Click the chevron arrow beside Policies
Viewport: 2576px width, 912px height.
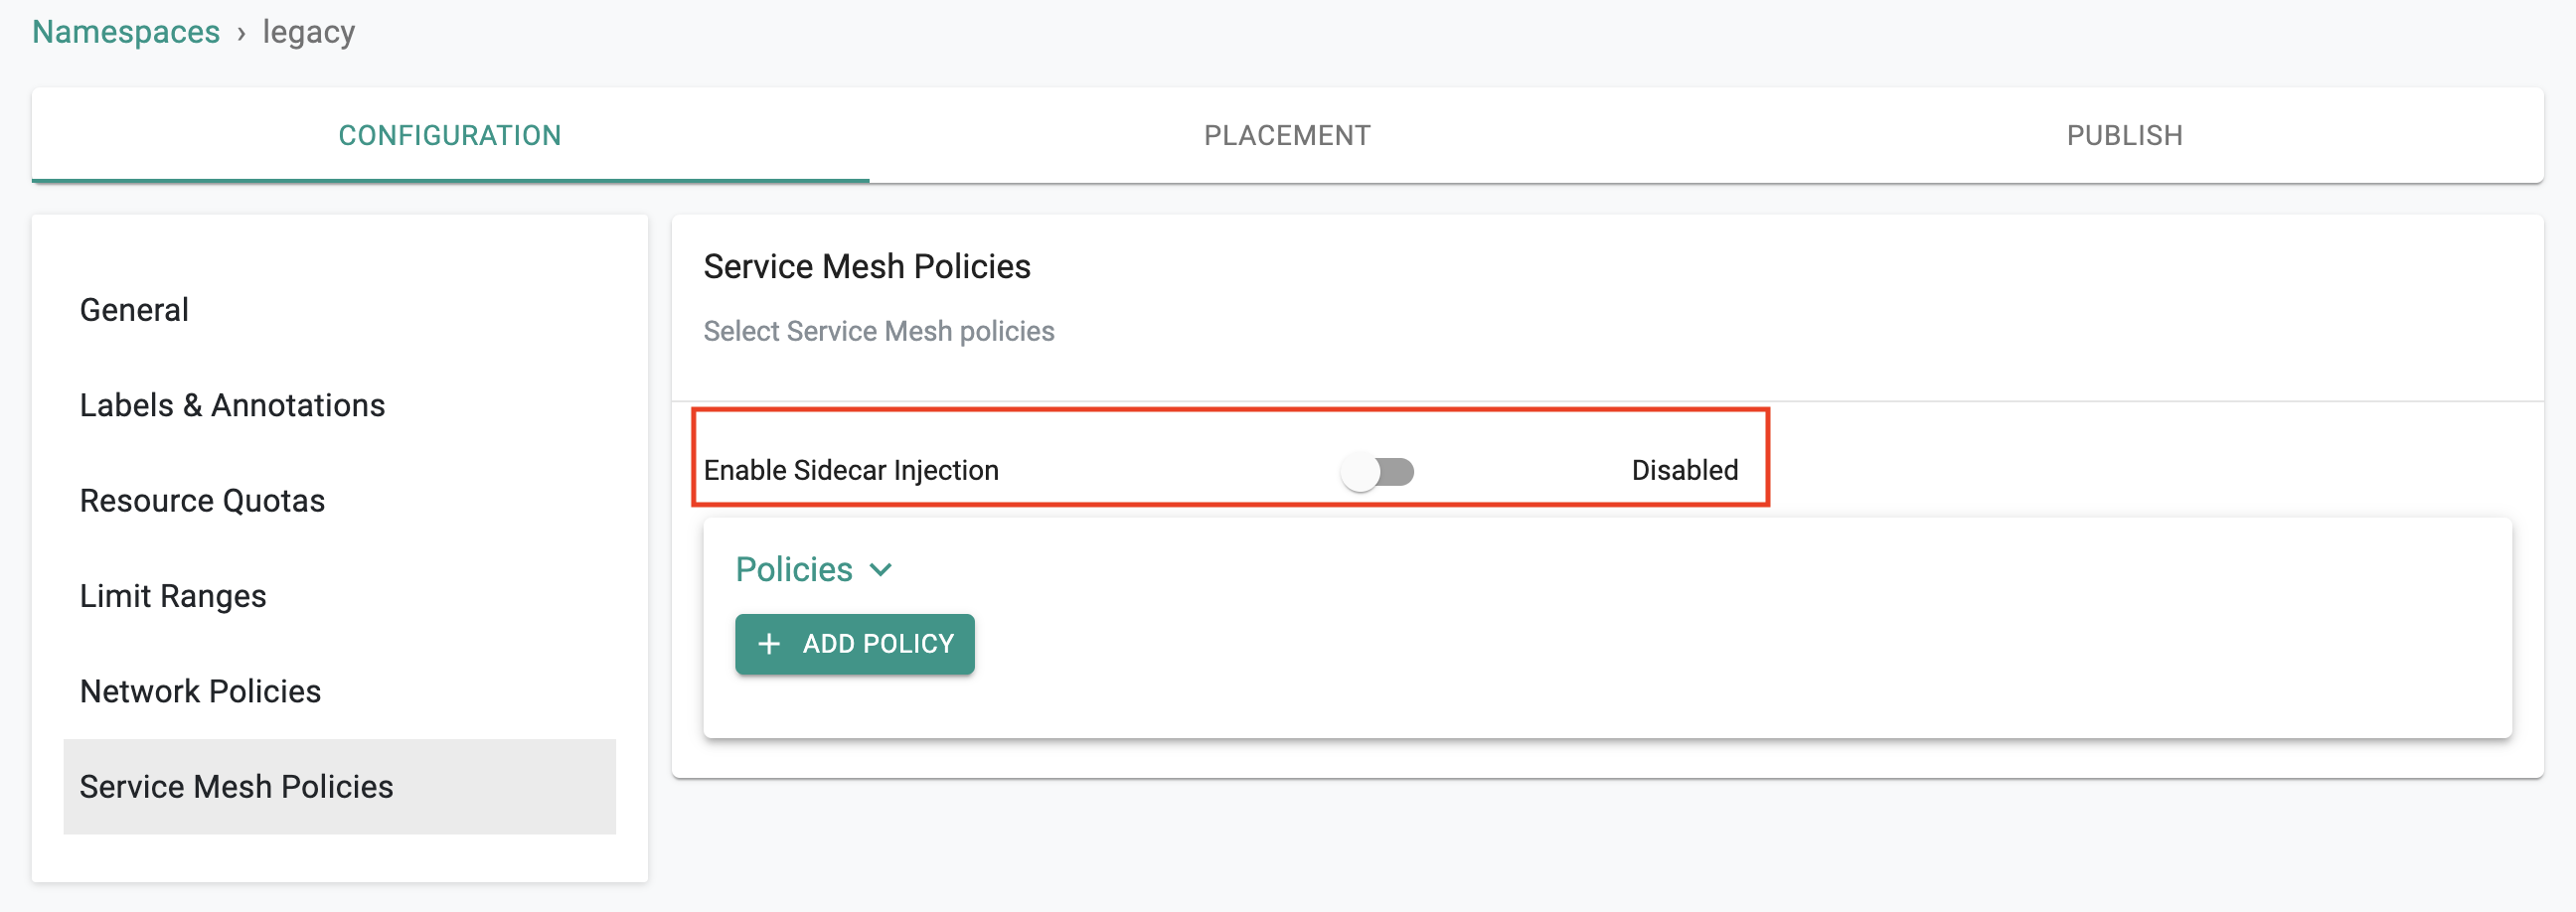click(881, 570)
